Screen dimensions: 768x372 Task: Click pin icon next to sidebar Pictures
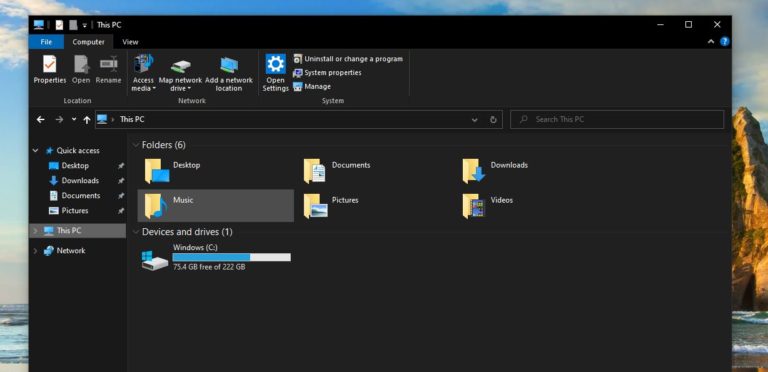120,211
